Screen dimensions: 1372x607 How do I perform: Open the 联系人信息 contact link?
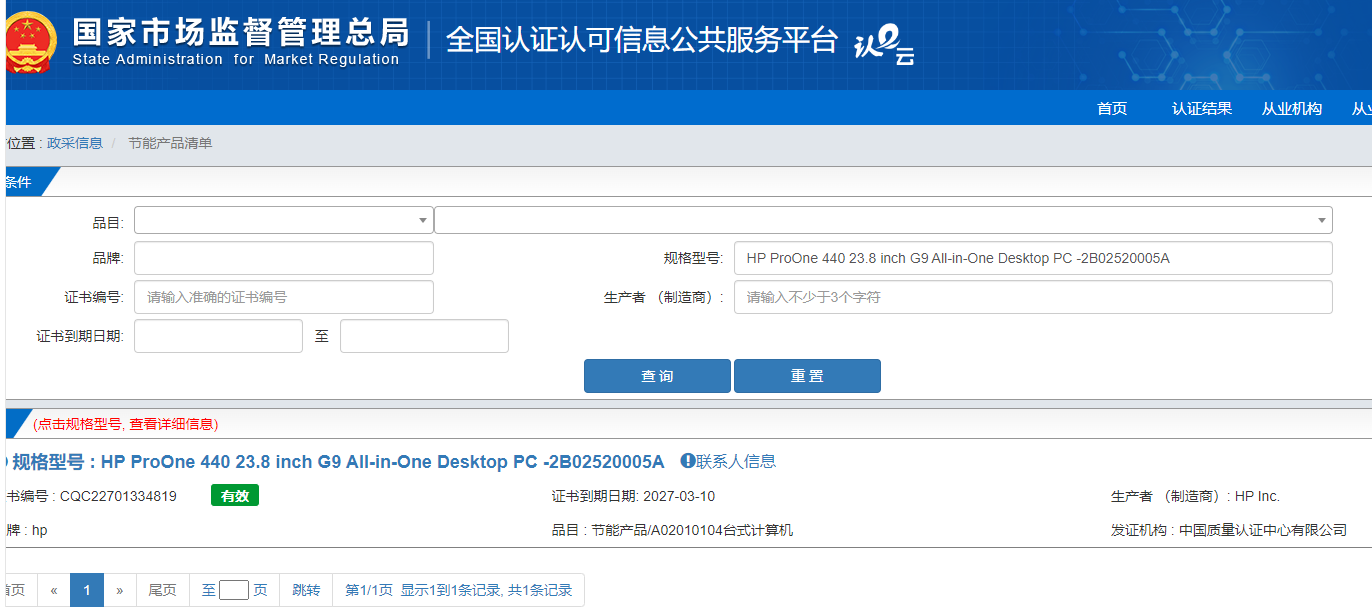coord(736,461)
